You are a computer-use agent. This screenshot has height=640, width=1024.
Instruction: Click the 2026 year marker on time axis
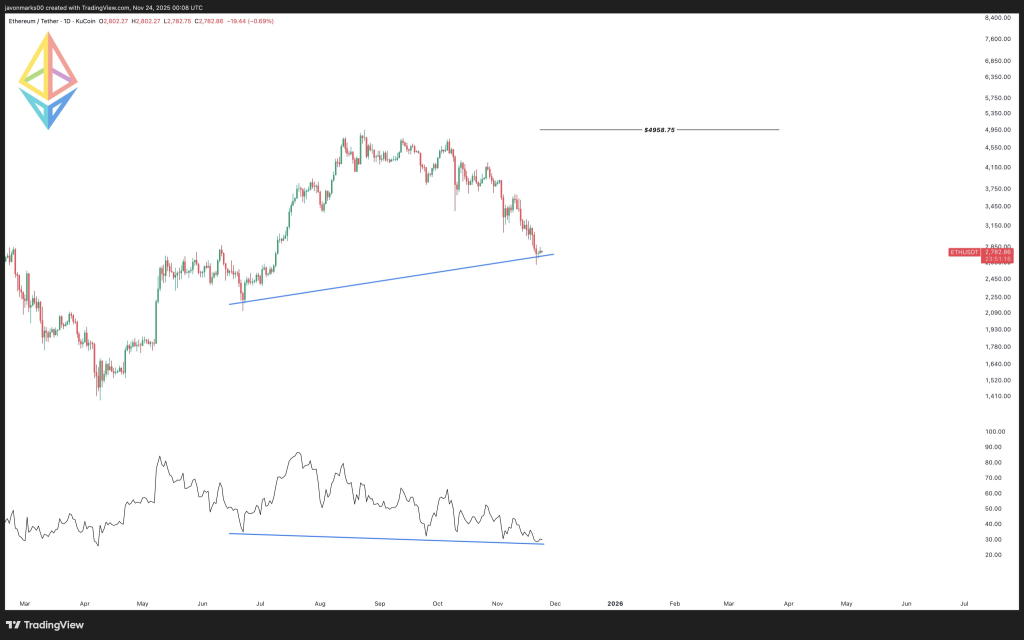point(615,604)
